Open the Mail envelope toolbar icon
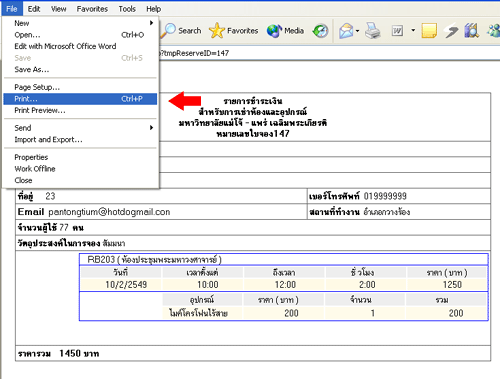This screenshot has height=379, width=500. 346,31
